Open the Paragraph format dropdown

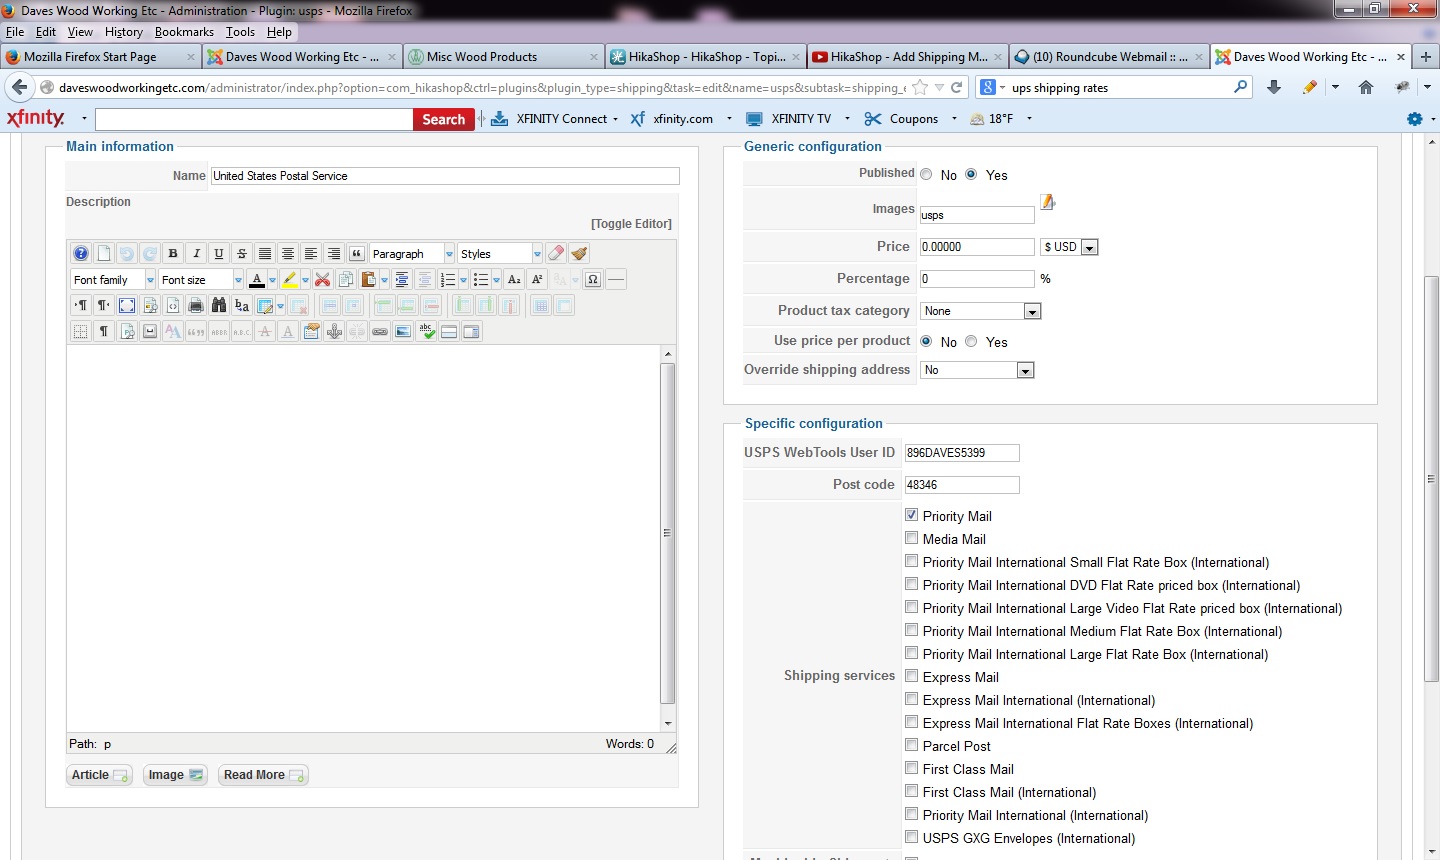412,254
